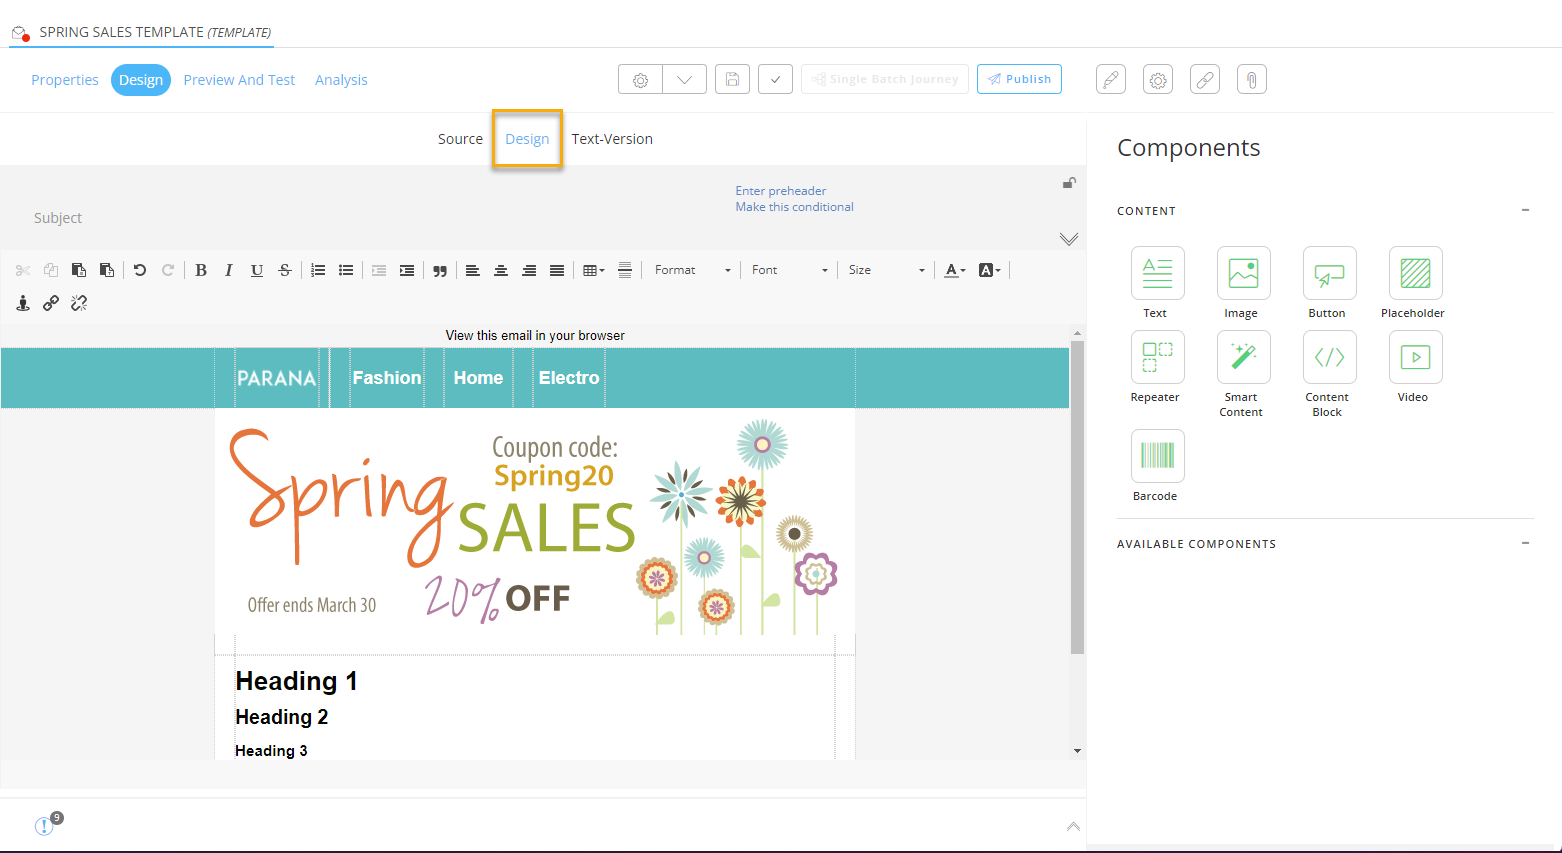The height and width of the screenshot is (853, 1562).
Task: Collapse the Content components section
Action: (x=1525, y=211)
